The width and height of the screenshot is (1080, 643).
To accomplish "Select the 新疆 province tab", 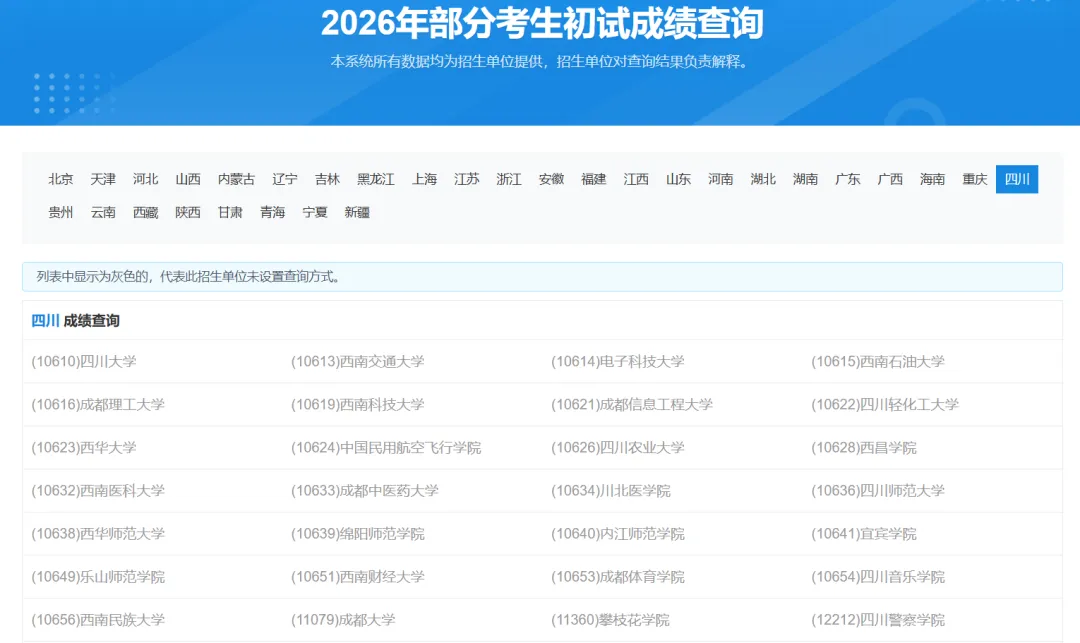I will click(x=357, y=212).
